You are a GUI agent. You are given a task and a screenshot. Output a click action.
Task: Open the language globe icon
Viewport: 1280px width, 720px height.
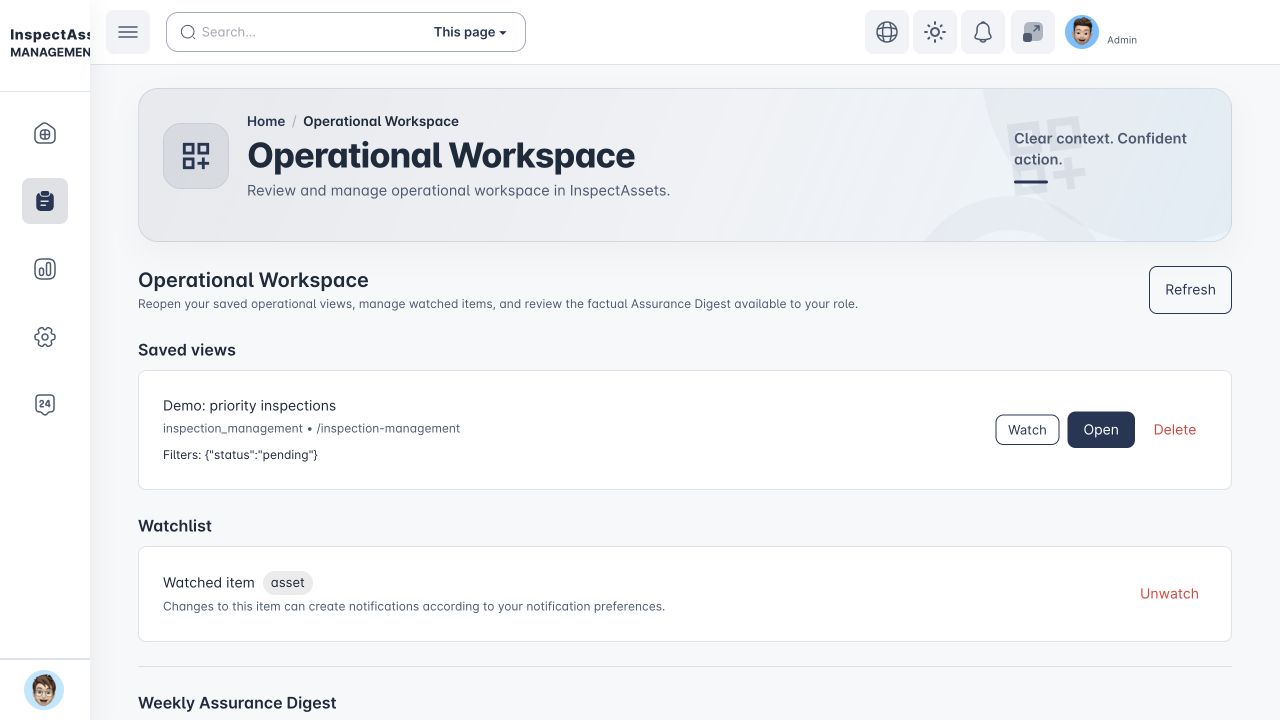click(x=887, y=32)
